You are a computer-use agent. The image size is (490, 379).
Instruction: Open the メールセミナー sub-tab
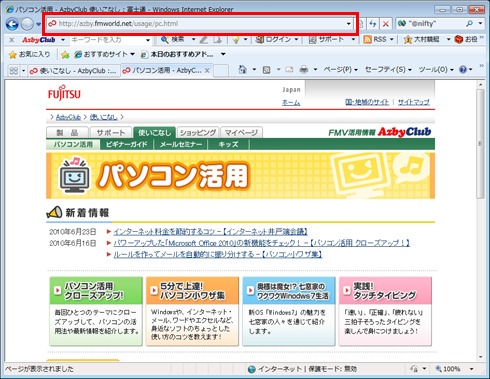pos(181,144)
